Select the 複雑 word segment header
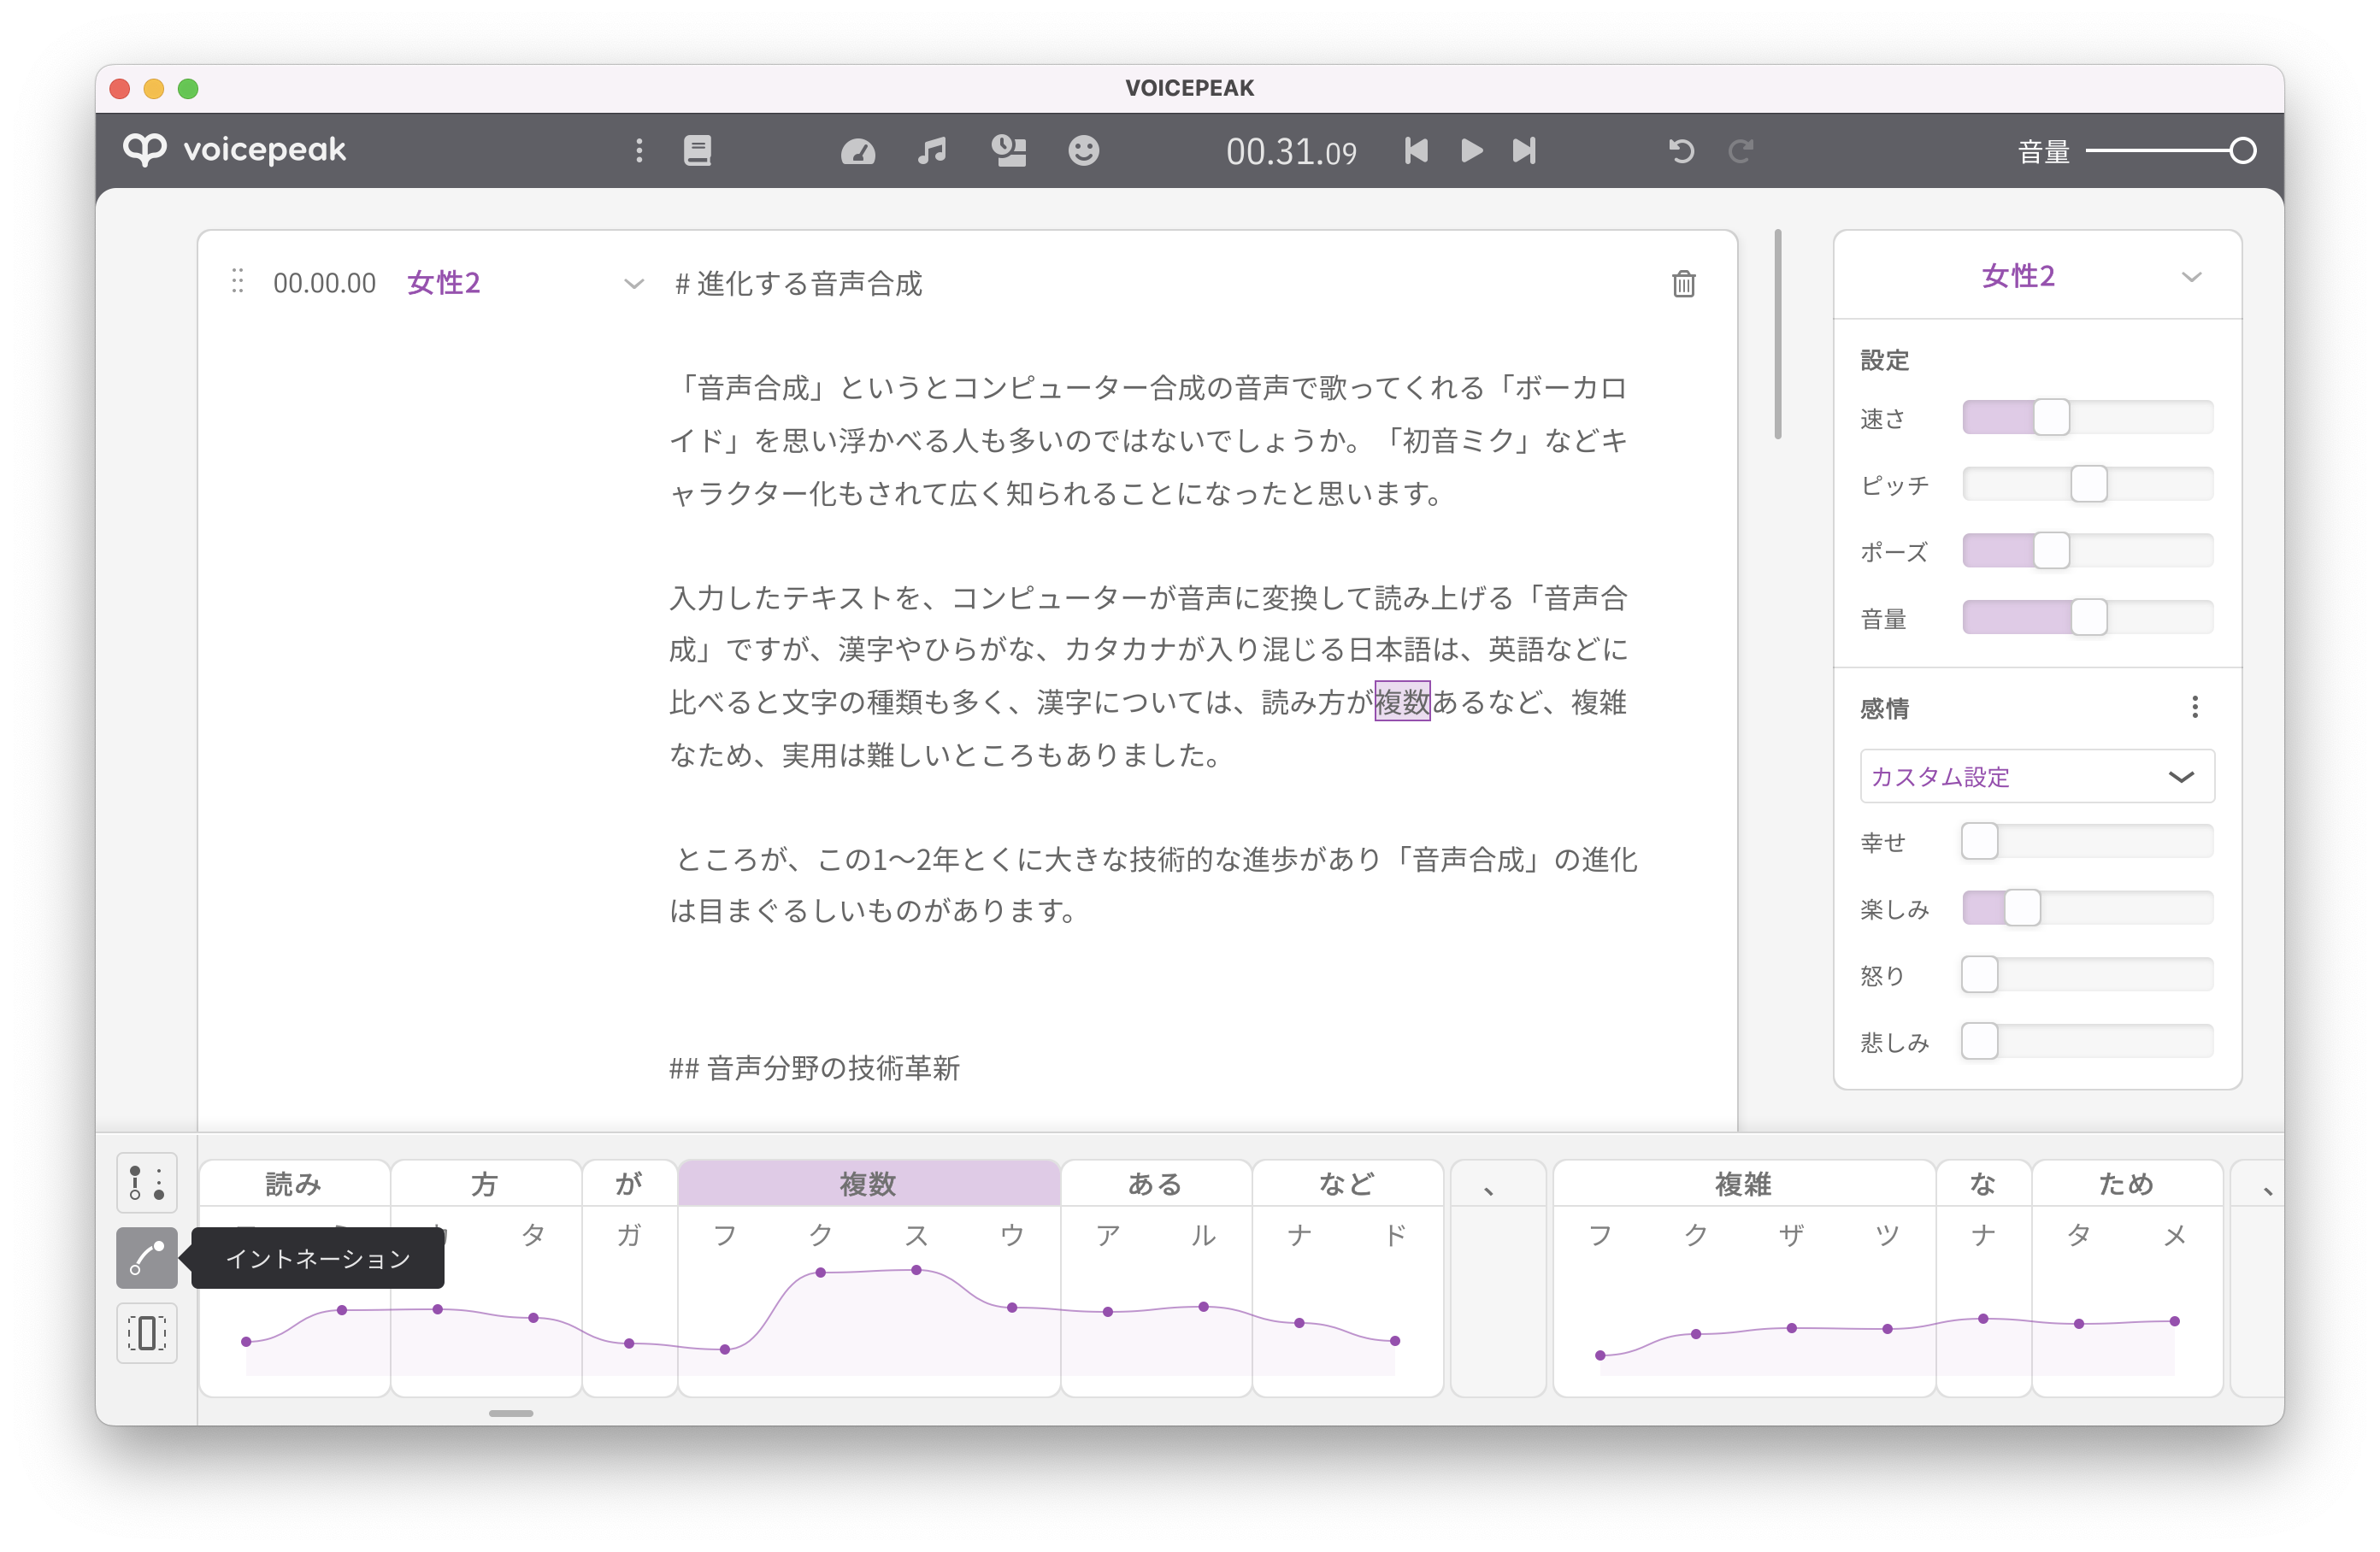Screen dimensions: 2380x1552 tap(1742, 1184)
